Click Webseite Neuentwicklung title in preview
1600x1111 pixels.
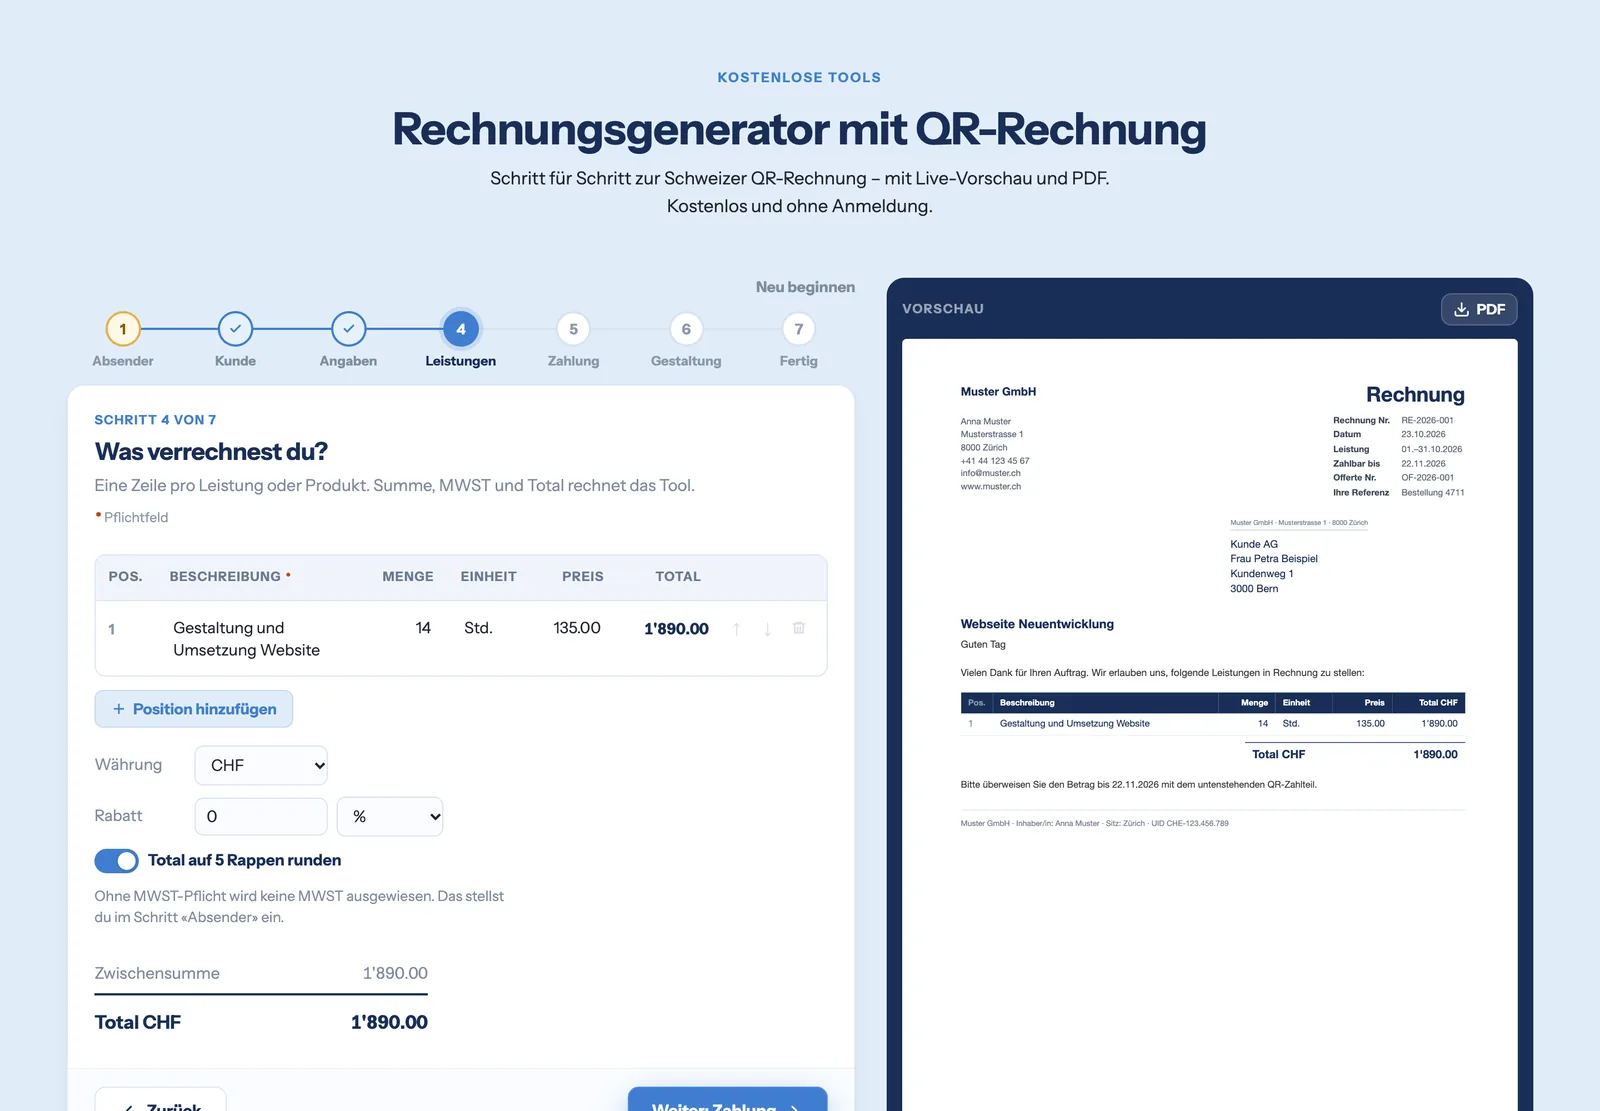tap(1037, 624)
